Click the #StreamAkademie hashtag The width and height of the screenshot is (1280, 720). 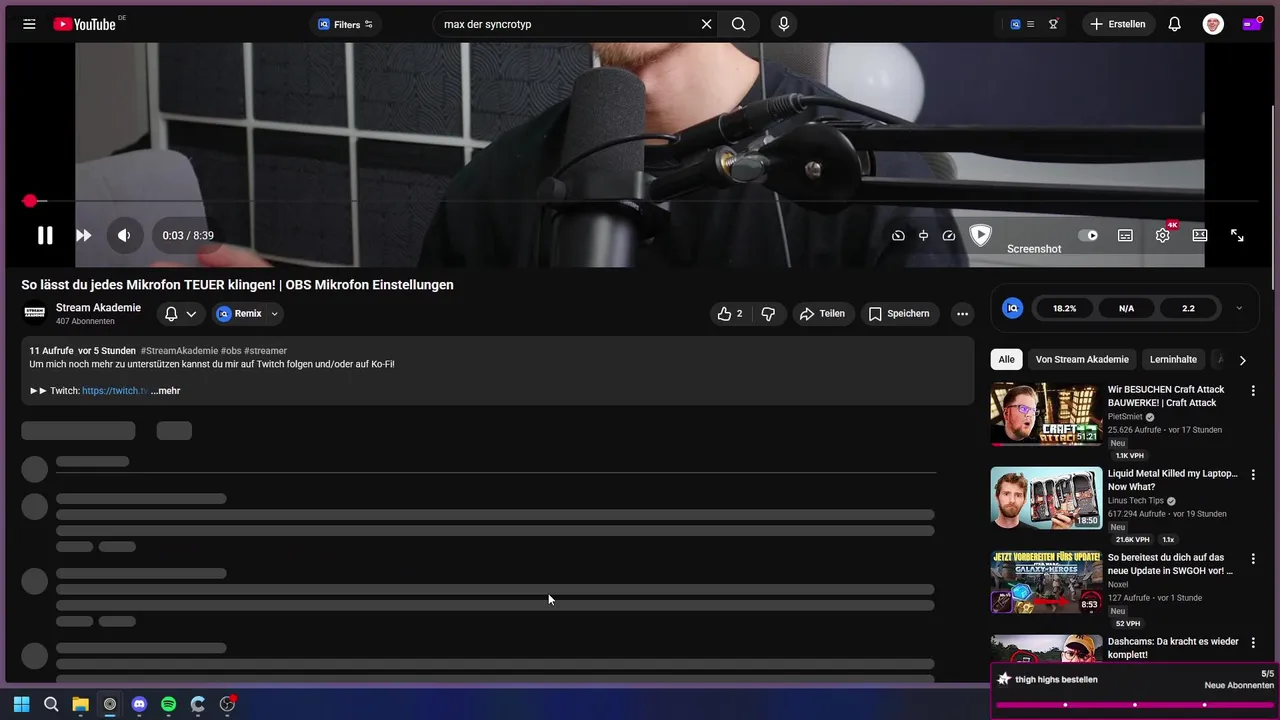pyautogui.click(x=179, y=351)
